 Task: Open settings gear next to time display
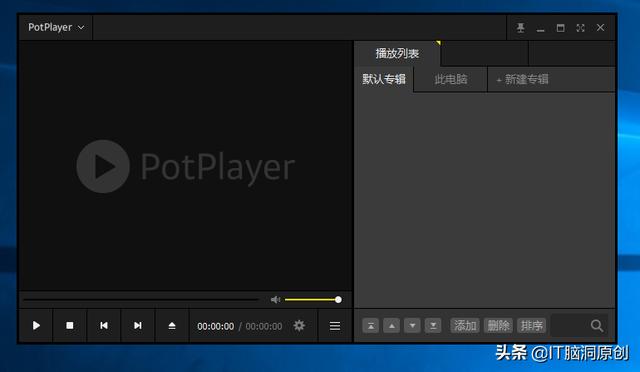tap(299, 325)
